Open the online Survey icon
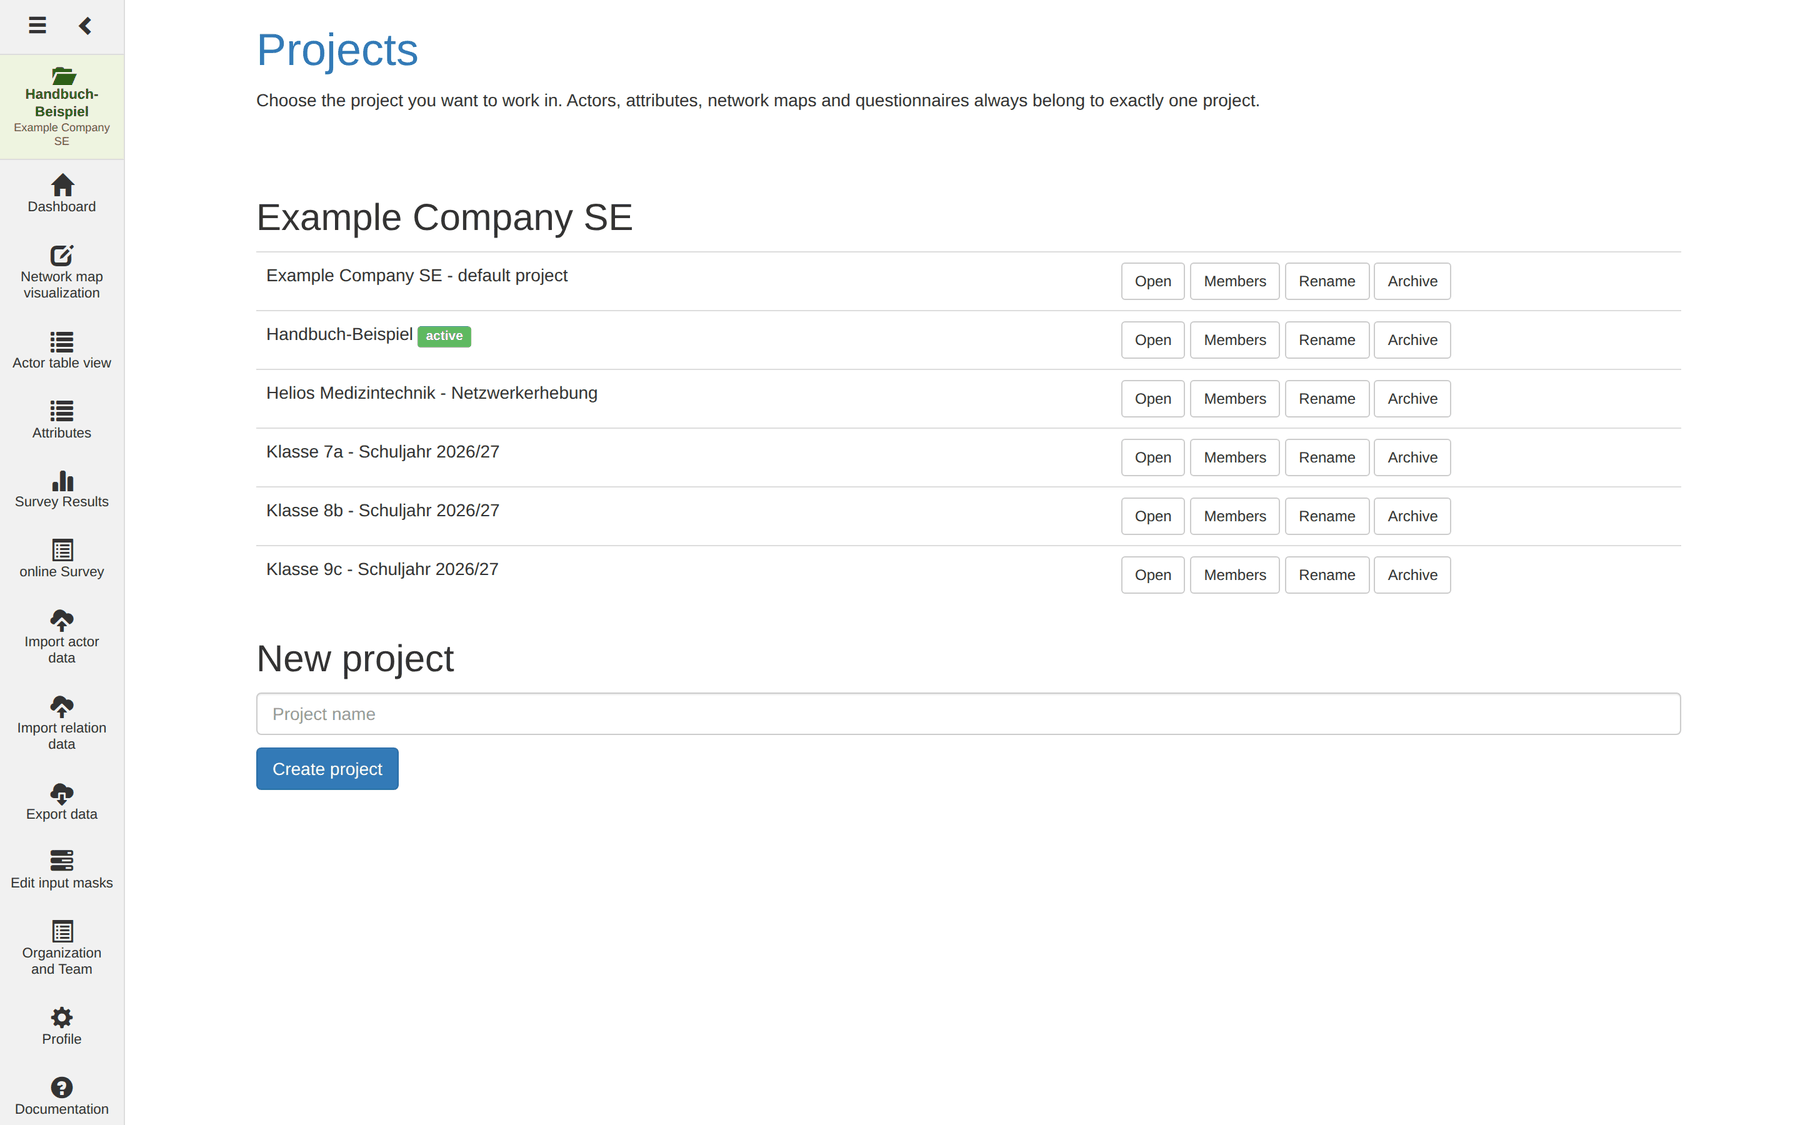Viewport: 1800px width, 1125px height. pyautogui.click(x=62, y=550)
